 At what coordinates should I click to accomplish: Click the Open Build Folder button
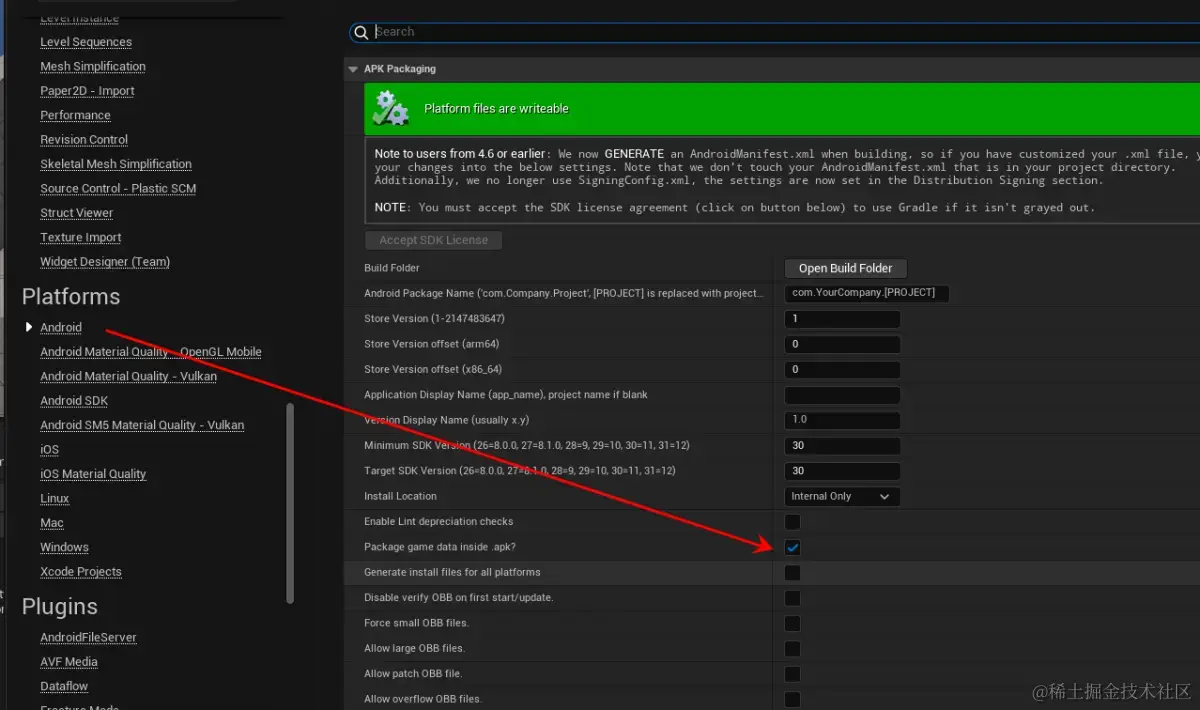point(845,268)
